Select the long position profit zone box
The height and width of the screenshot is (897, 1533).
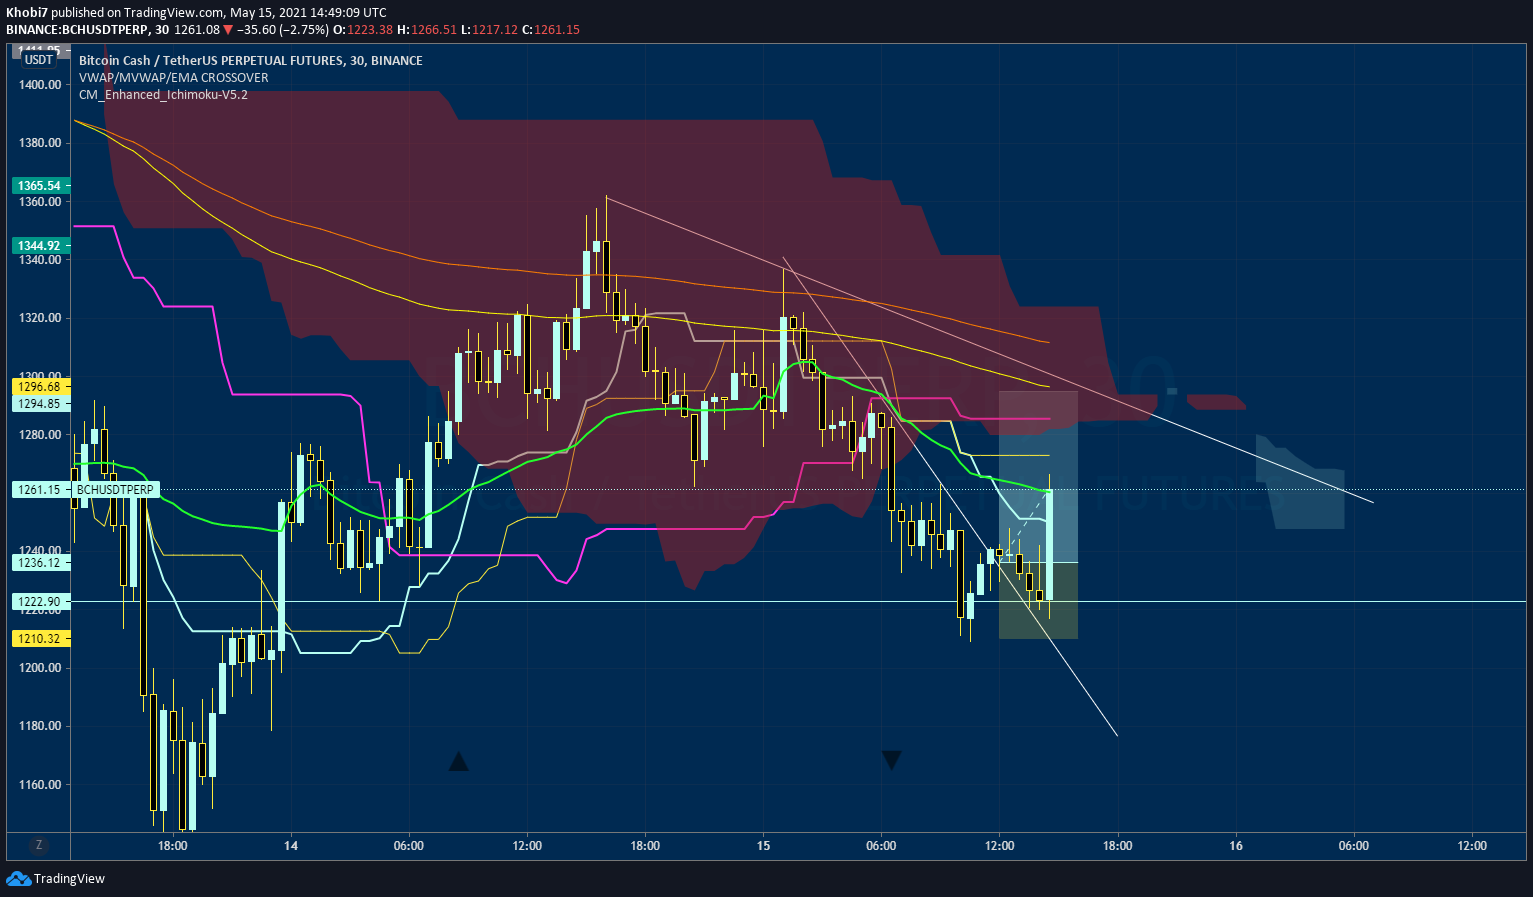[1038, 477]
